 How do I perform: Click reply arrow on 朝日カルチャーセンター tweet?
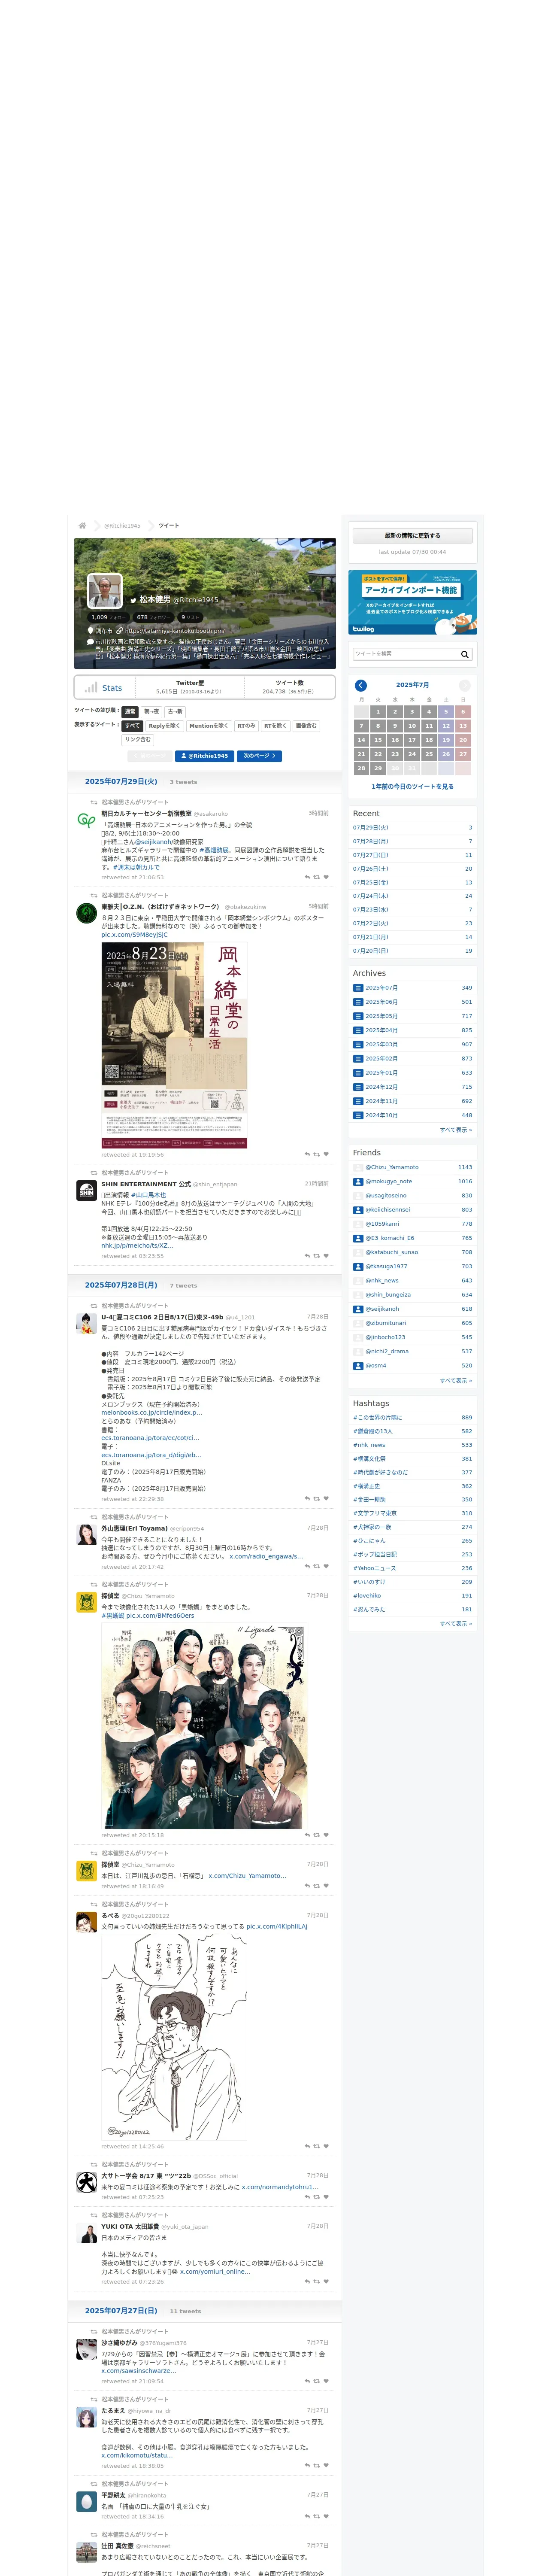[307, 877]
